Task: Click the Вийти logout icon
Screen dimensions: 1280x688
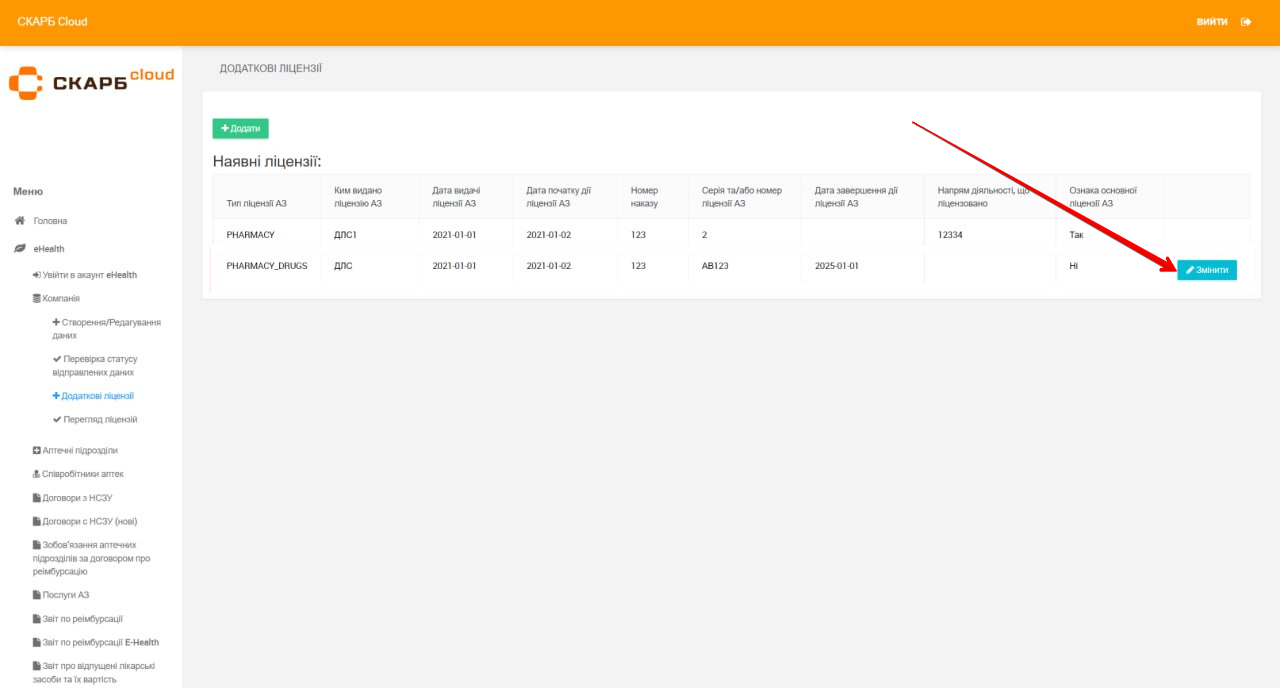Action: [x=1246, y=22]
